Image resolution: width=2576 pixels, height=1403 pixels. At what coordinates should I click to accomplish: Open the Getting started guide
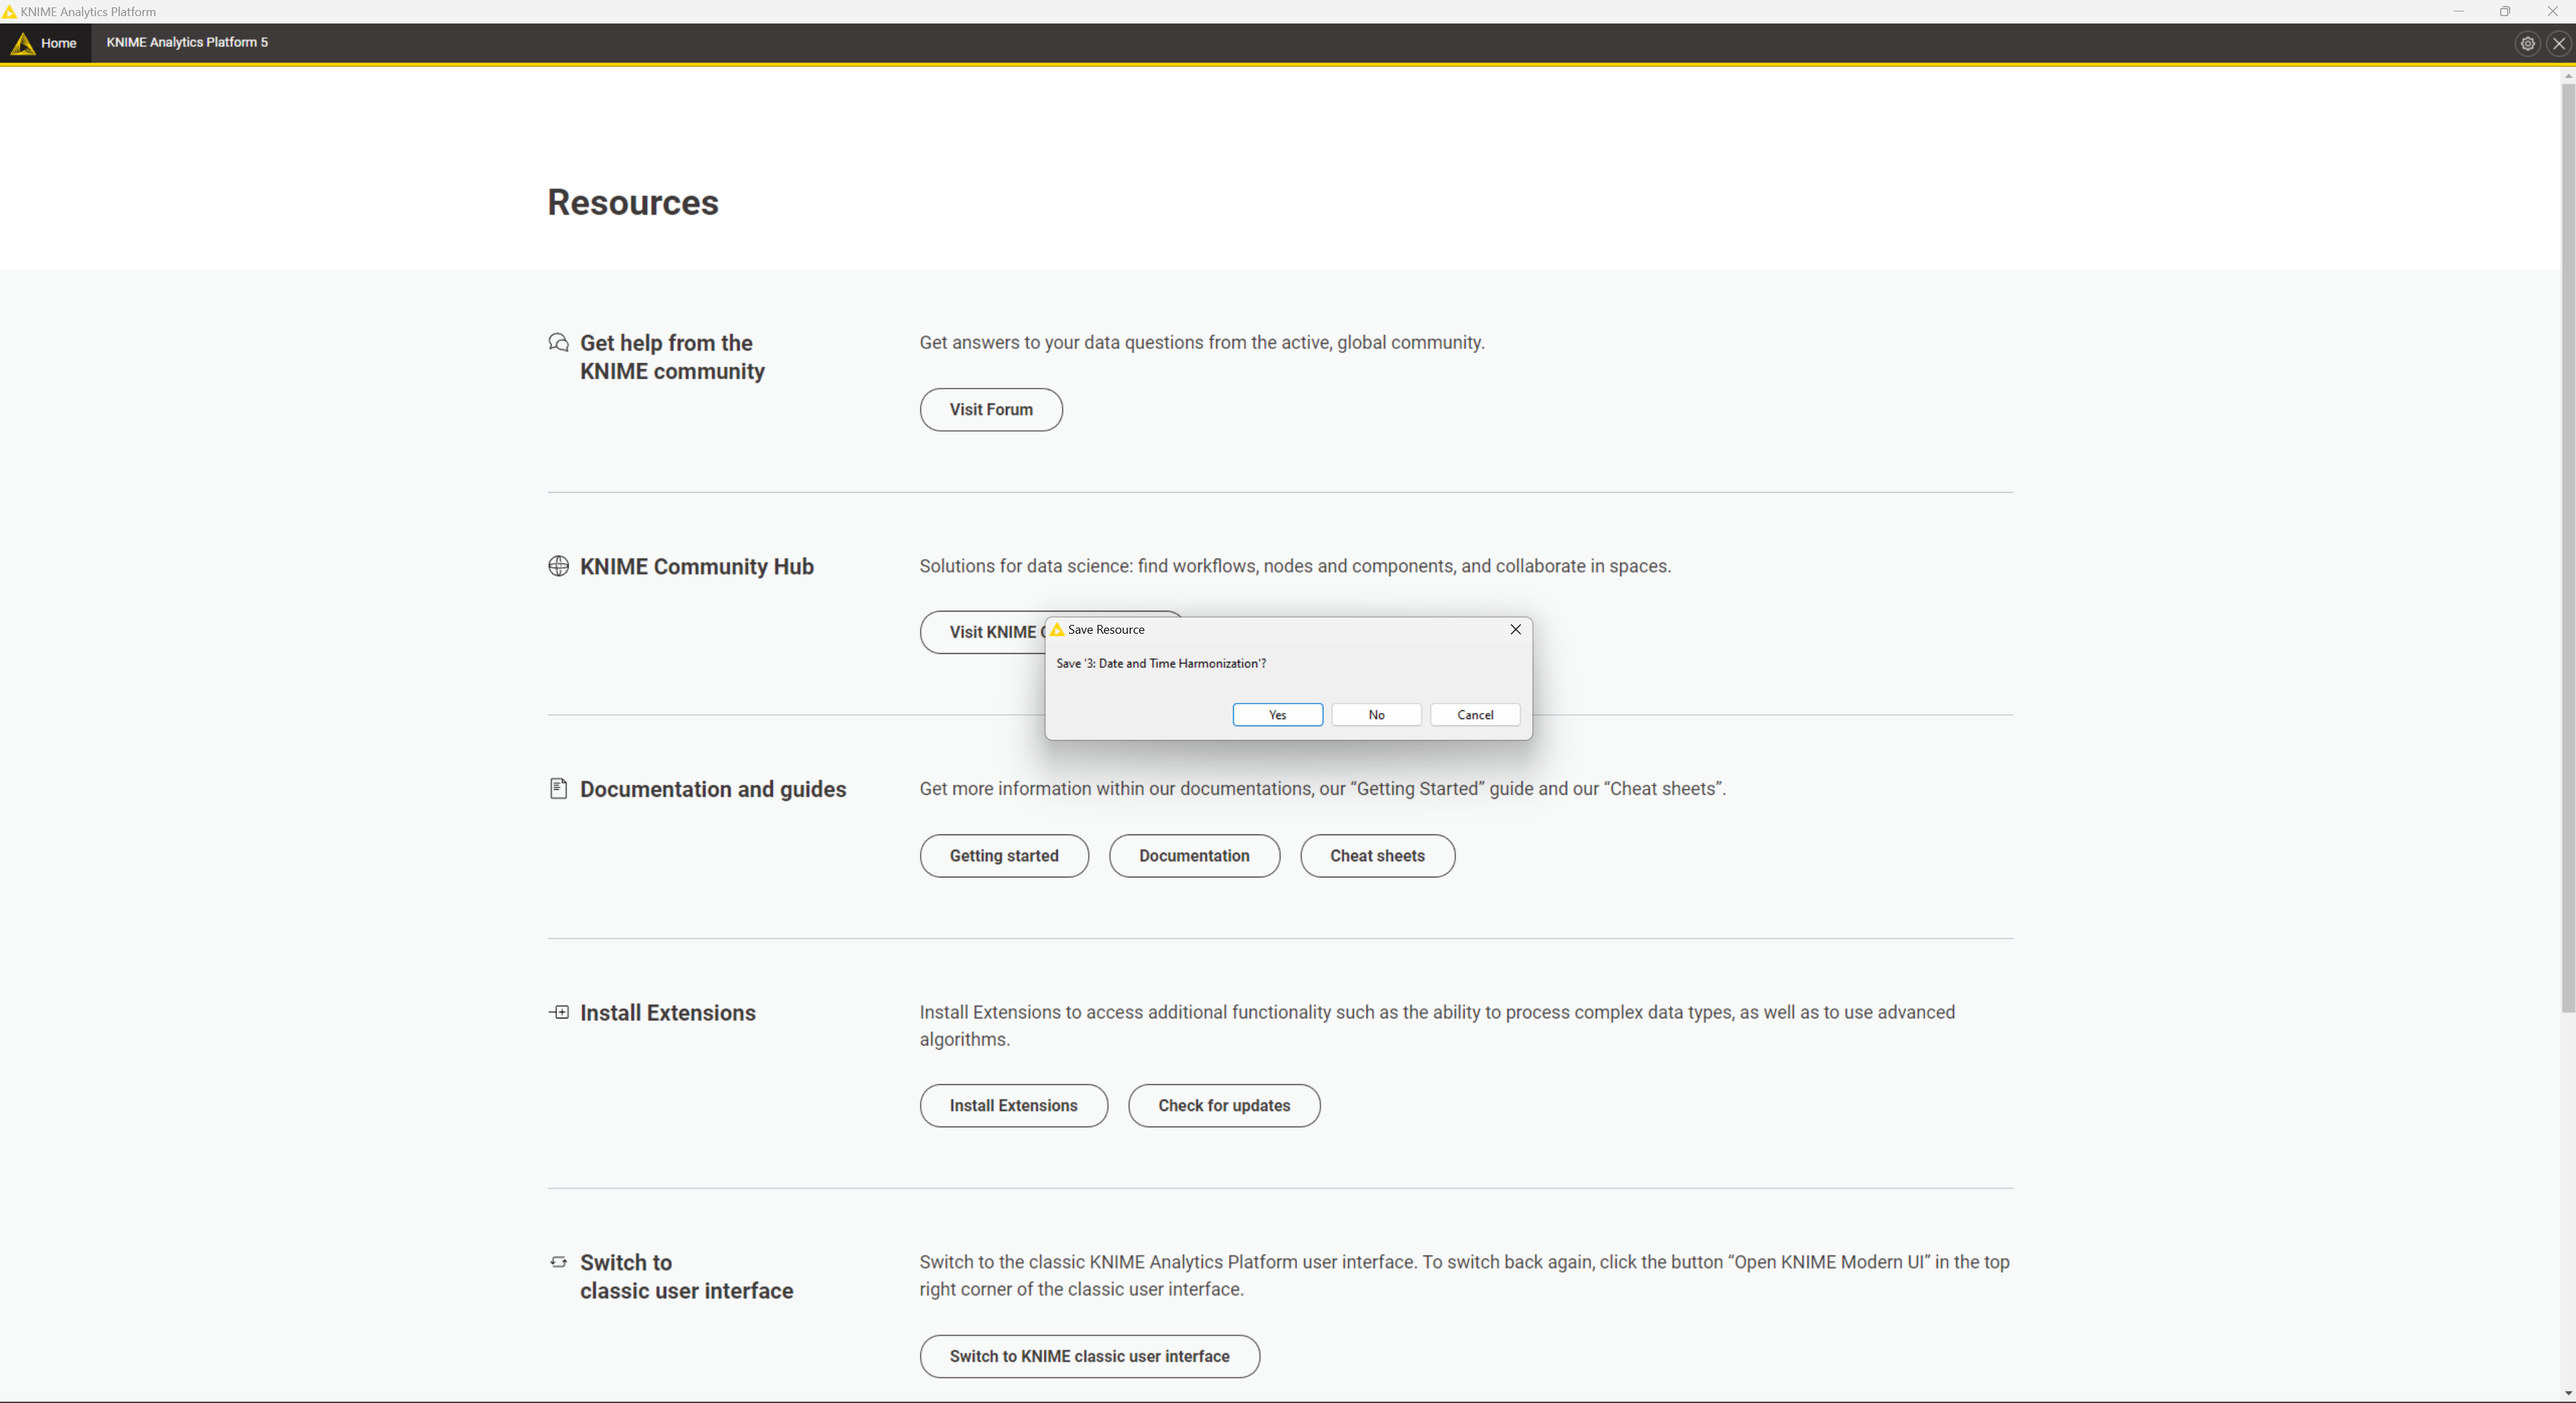(1004, 856)
